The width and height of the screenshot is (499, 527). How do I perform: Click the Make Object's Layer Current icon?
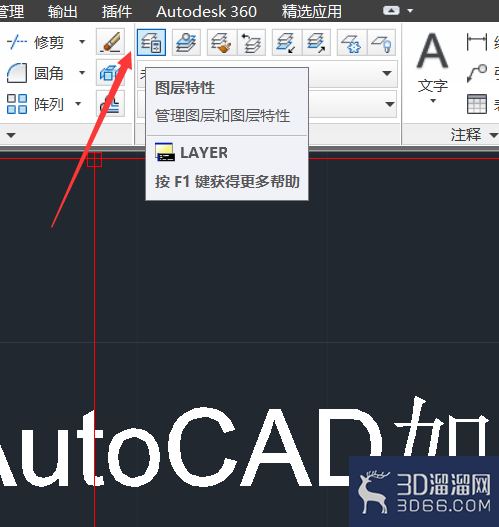coord(186,42)
